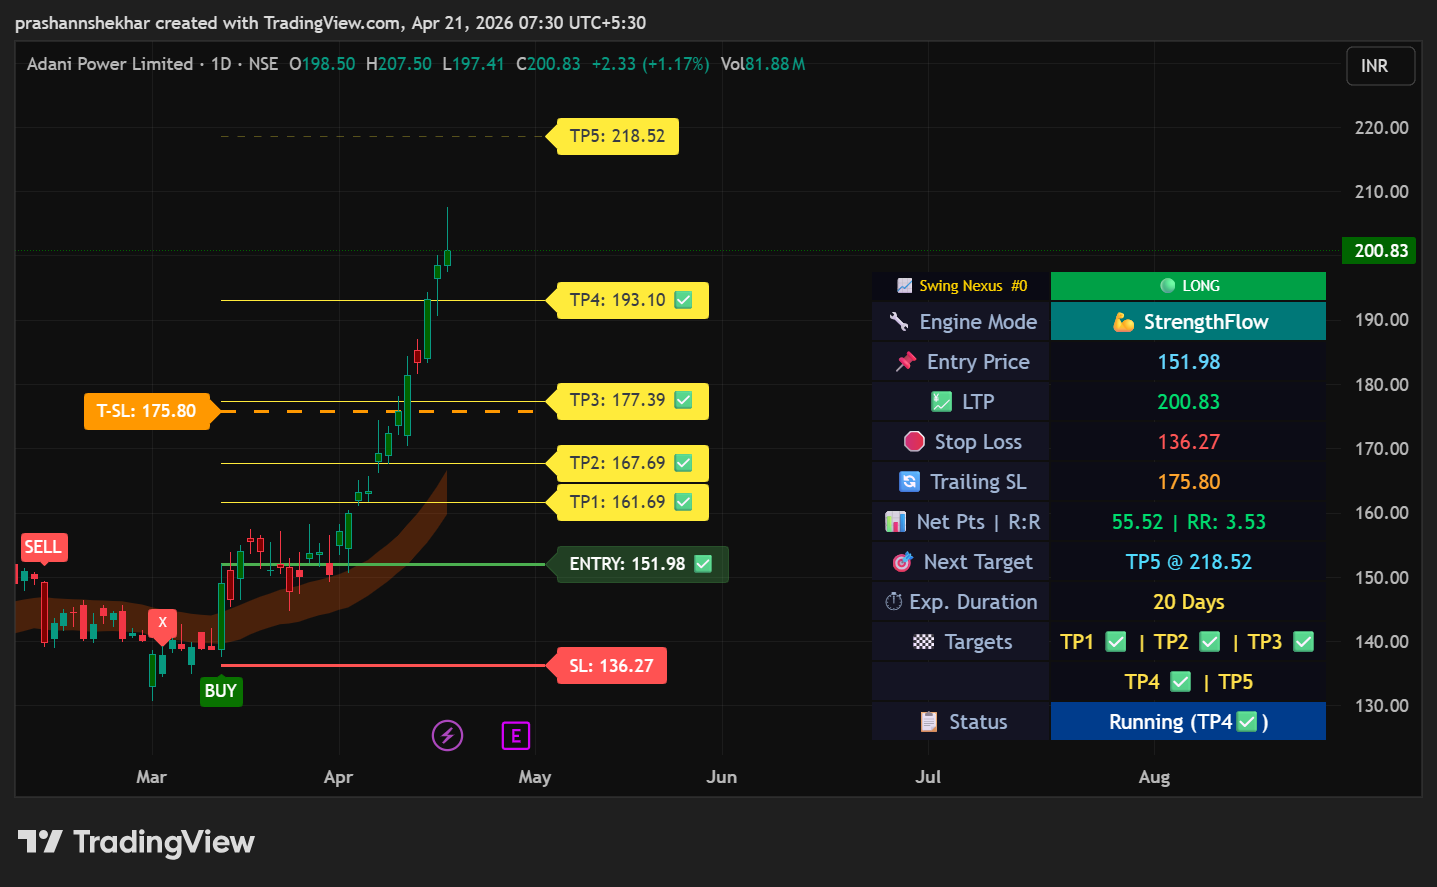
Task: Click the bar chart icon beside Net Pts
Action: [895, 521]
